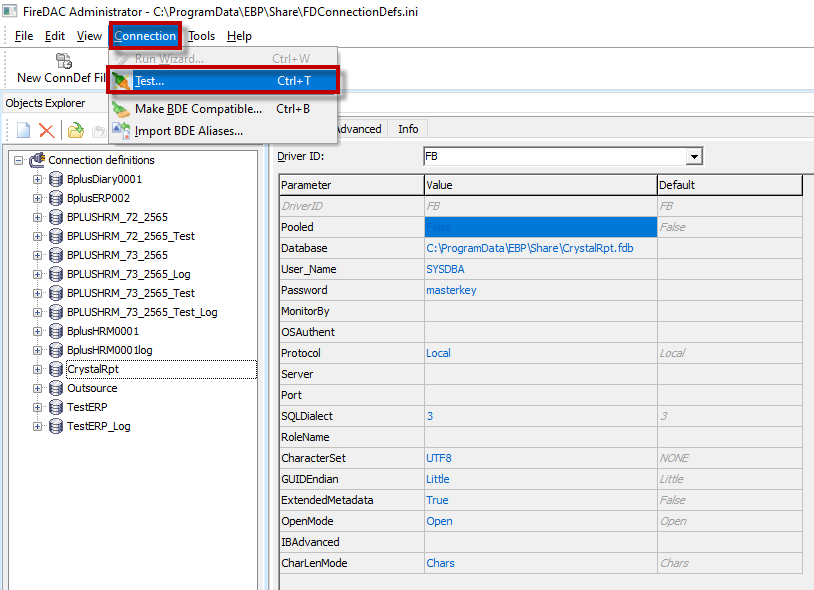The image size is (814, 590).
Task: Click the database icon beside TestERP_Log
Action: (56, 426)
